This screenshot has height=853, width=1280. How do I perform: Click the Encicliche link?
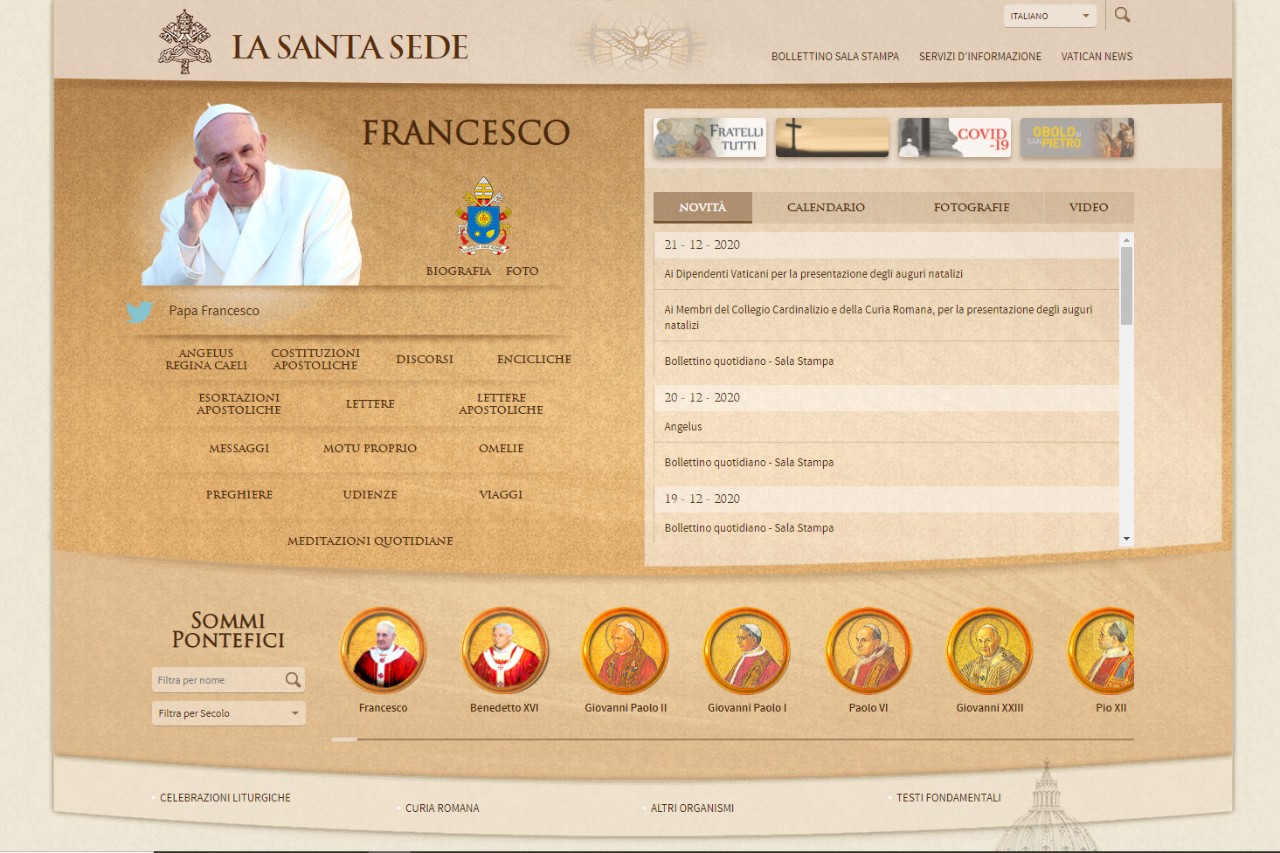[x=533, y=358]
